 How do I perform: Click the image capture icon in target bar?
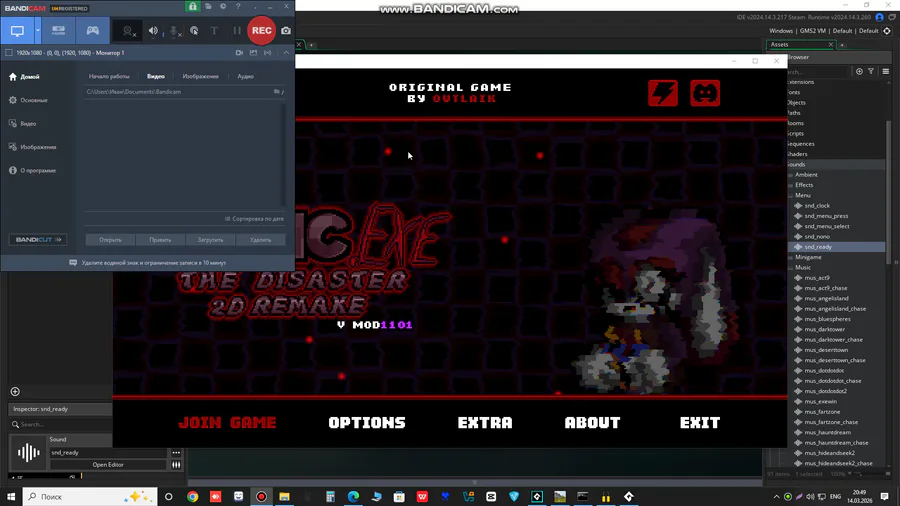[253, 53]
